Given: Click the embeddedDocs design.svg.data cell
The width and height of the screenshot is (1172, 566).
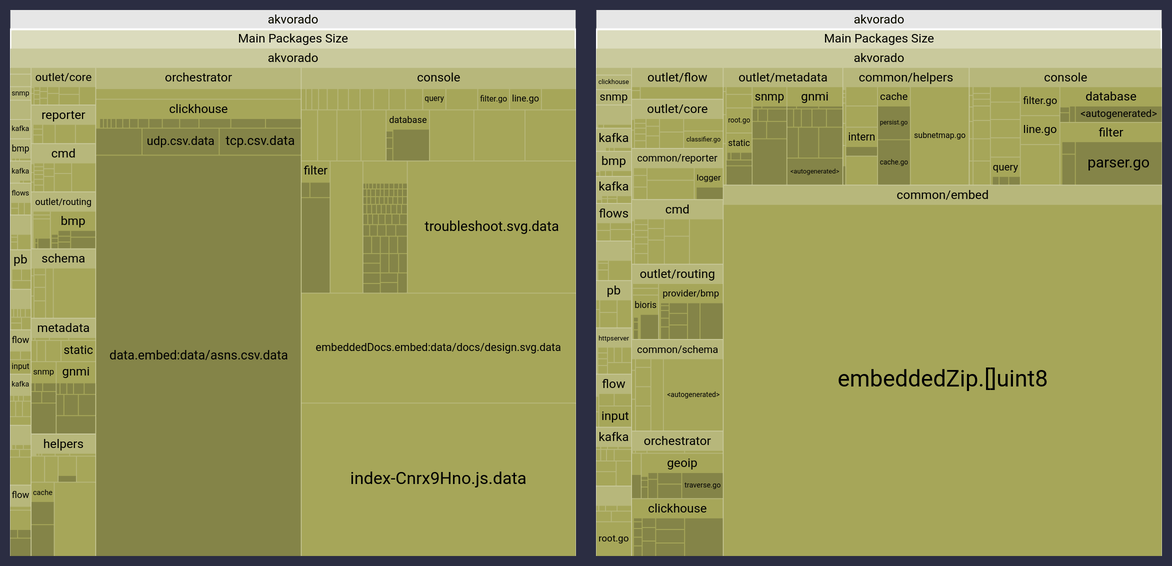Looking at the screenshot, I should click(438, 348).
